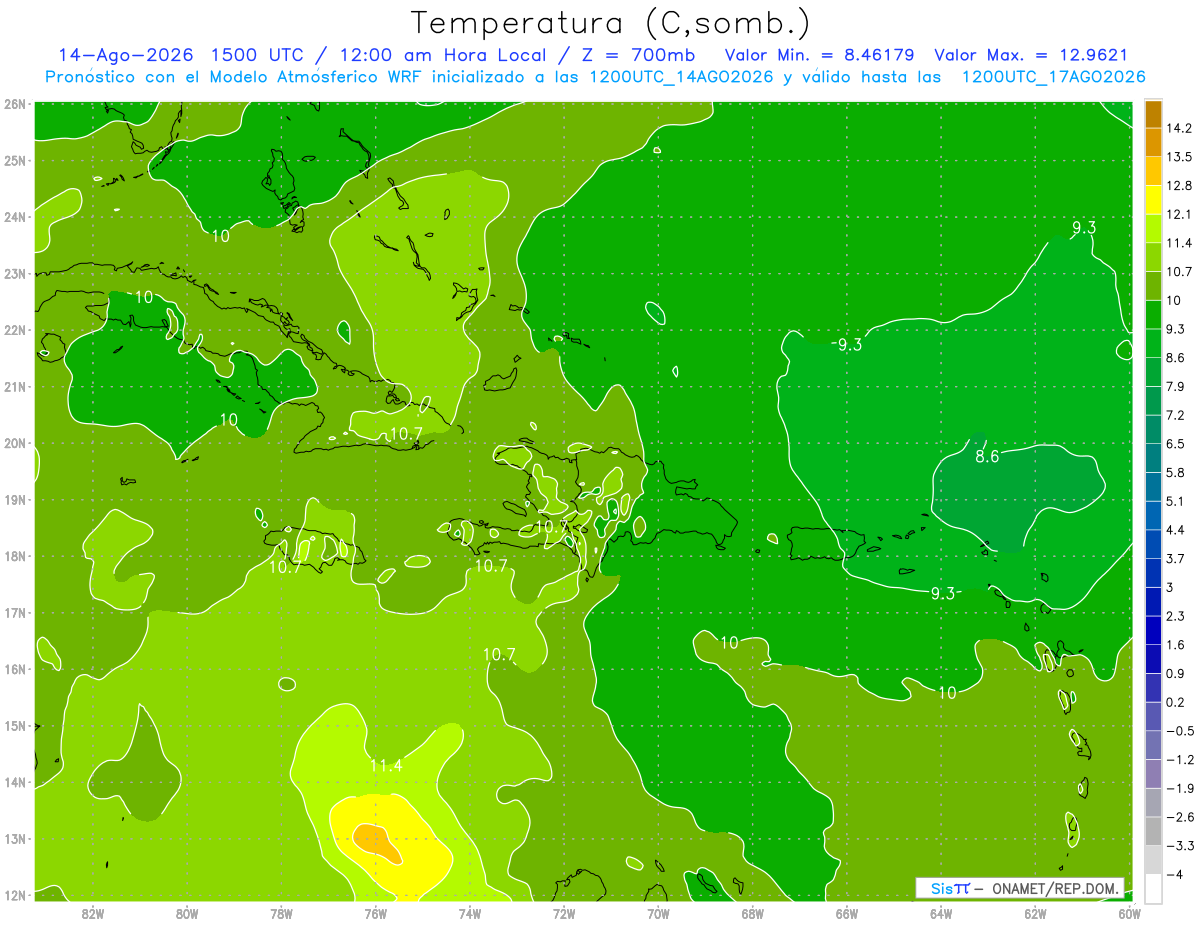Click the 7.2 colorbar tick label

[x=1176, y=415]
